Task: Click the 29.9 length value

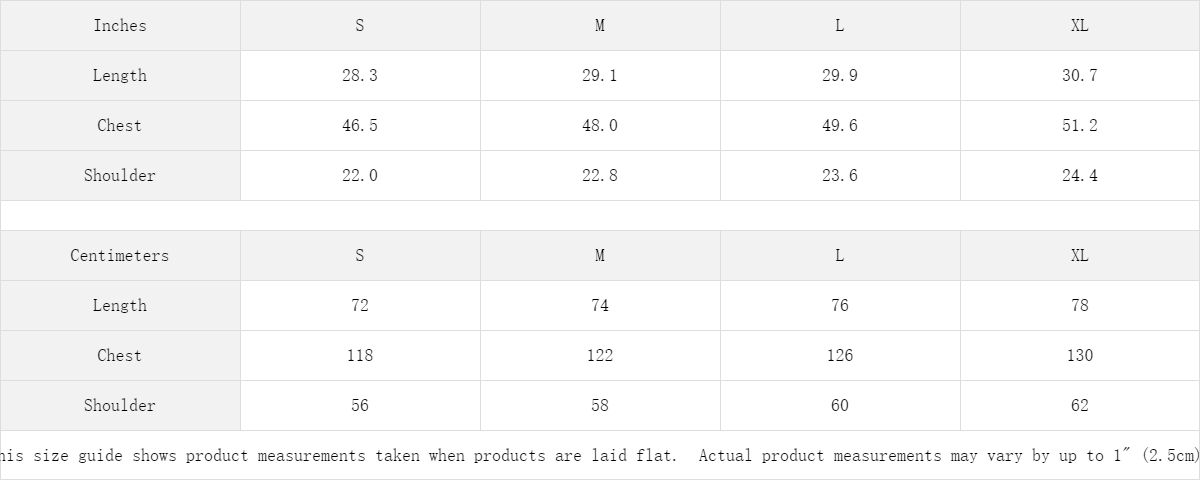Action: click(839, 76)
